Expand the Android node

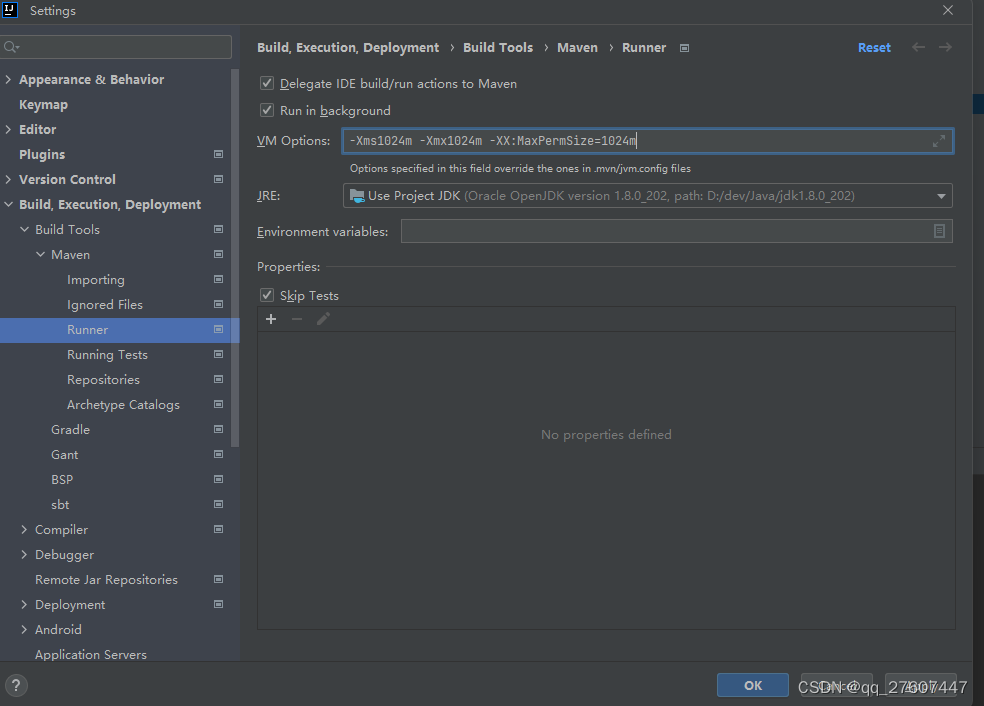click(24, 629)
